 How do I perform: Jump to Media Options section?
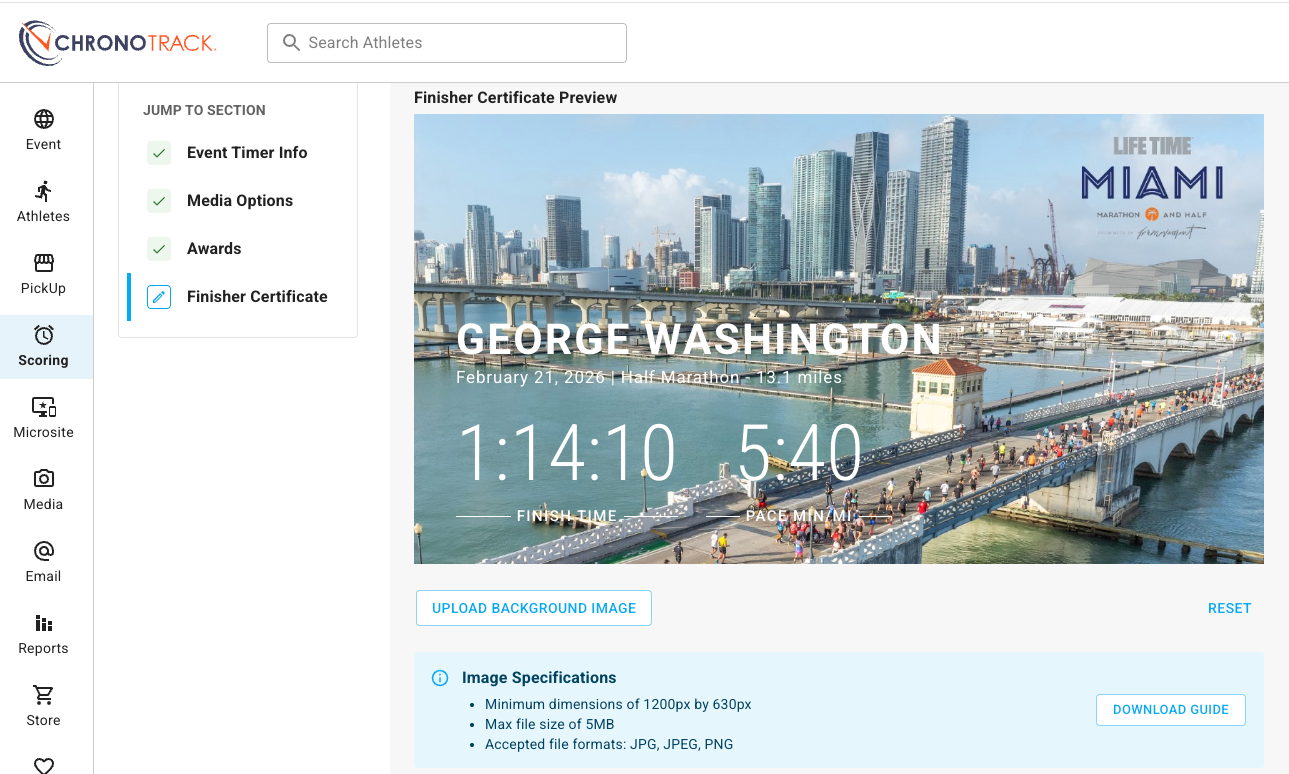[x=239, y=201]
